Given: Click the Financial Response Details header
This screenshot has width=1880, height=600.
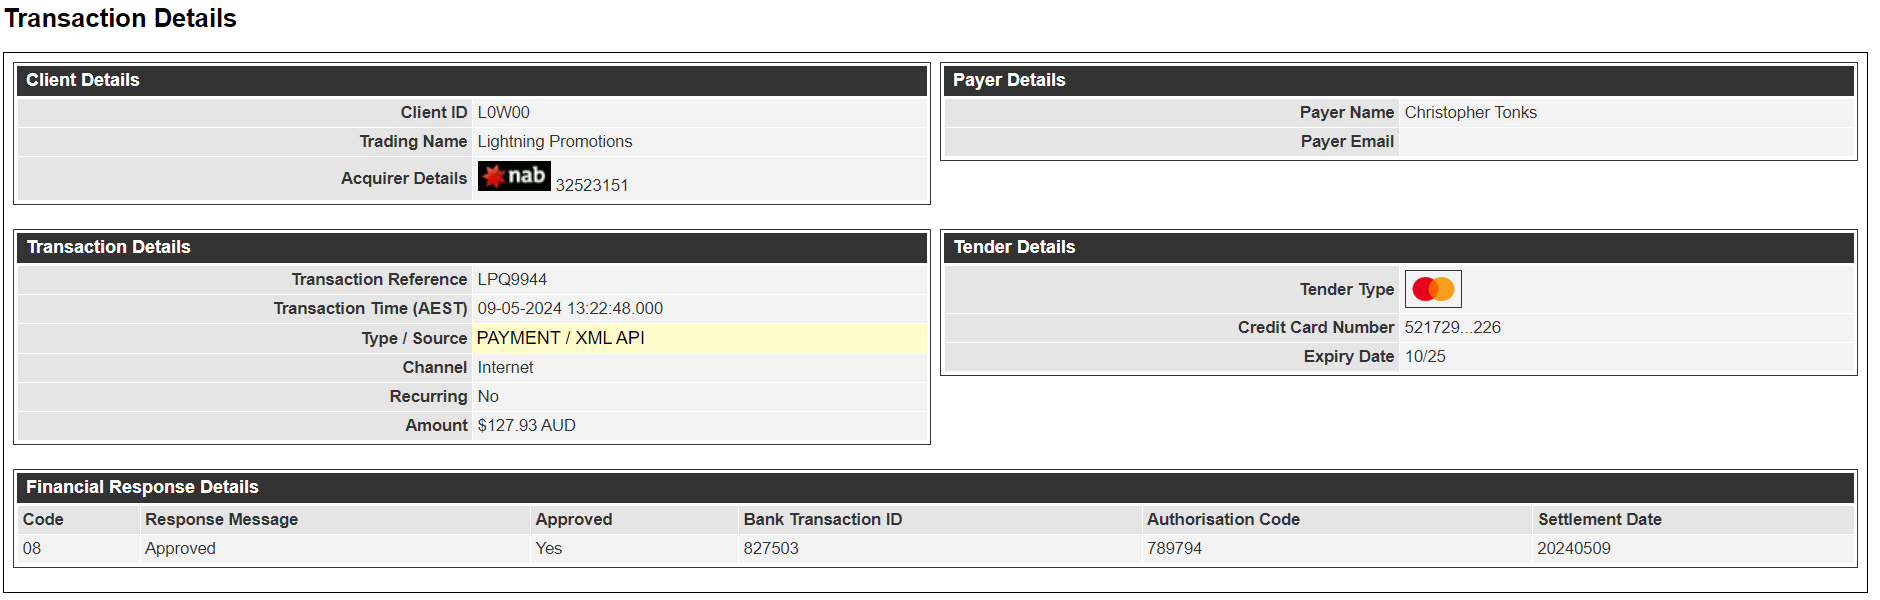Looking at the screenshot, I should pyautogui.click(x=936, y=487).
